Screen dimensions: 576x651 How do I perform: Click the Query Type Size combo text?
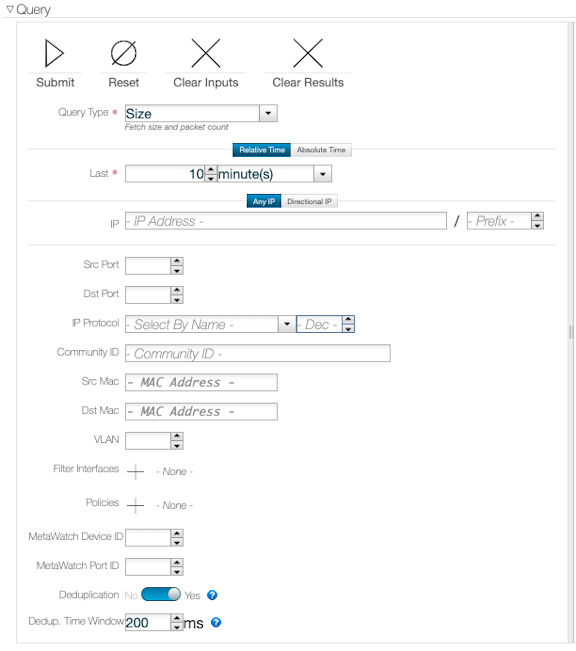192,113
